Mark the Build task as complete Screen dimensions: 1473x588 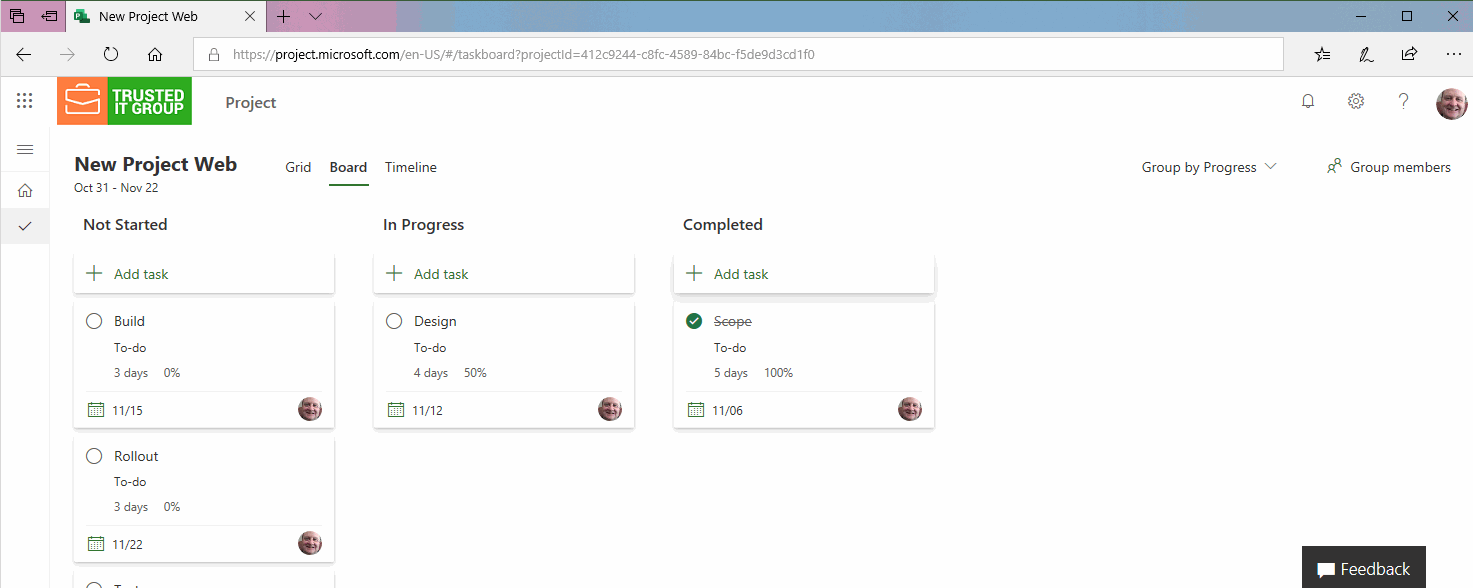(93, 321)
